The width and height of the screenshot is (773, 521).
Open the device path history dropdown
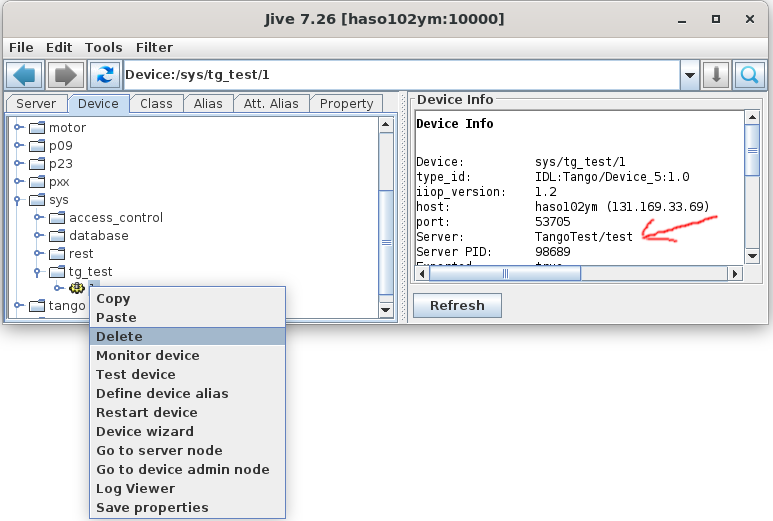(x=690, y=75)
